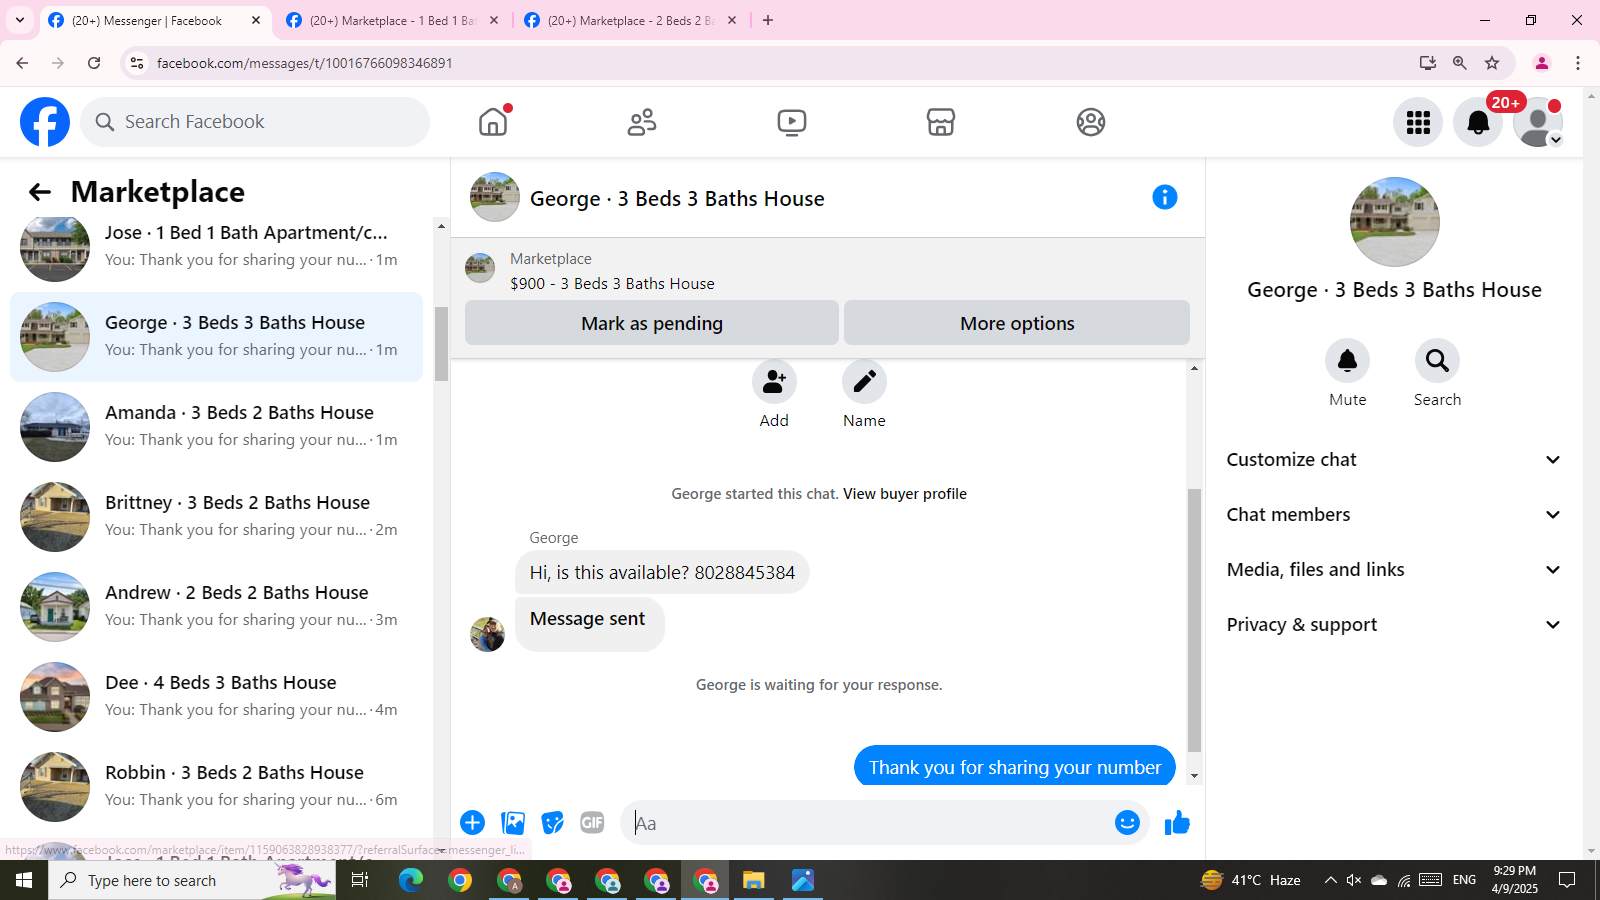Screen dimensions: 1600x900
Task: Expand Media, files and links section
Action: (x=1394, y=570)
